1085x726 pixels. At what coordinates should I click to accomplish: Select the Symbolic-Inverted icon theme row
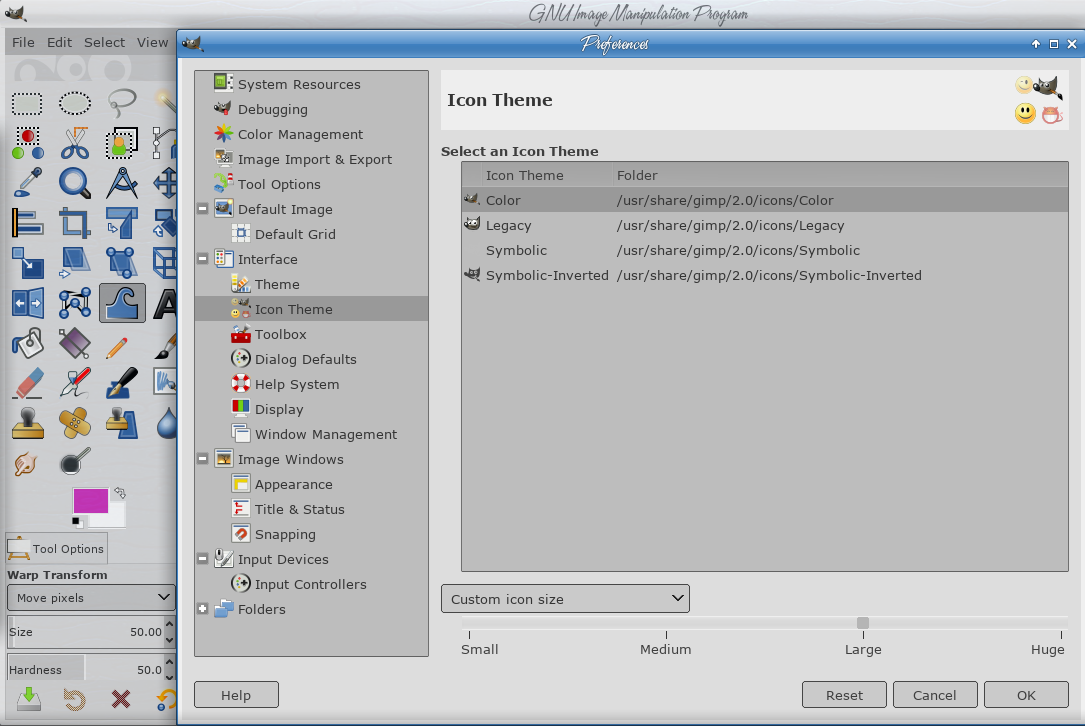(x=765, y=275)
